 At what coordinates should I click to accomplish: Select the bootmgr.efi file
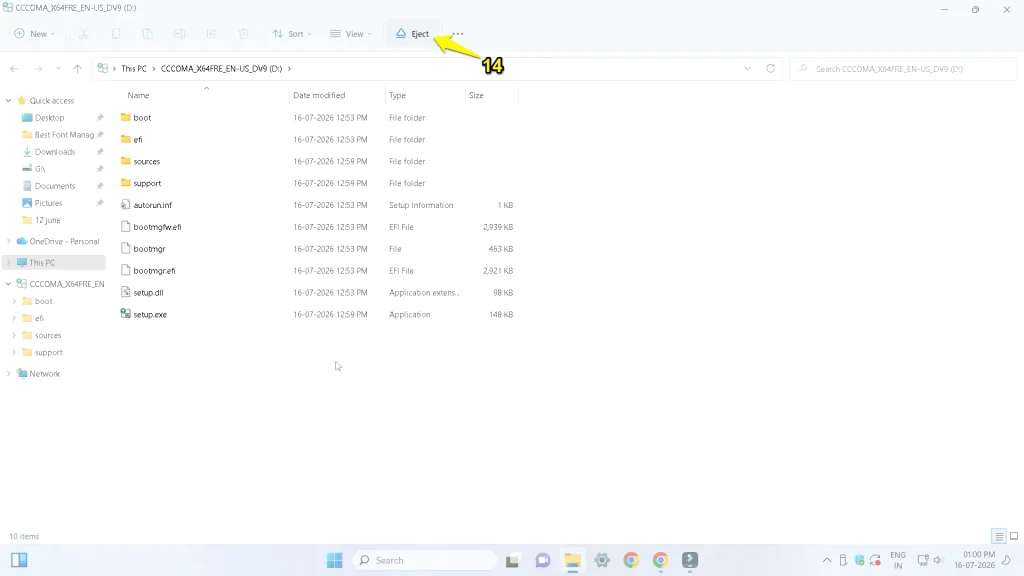coord(154,270)
